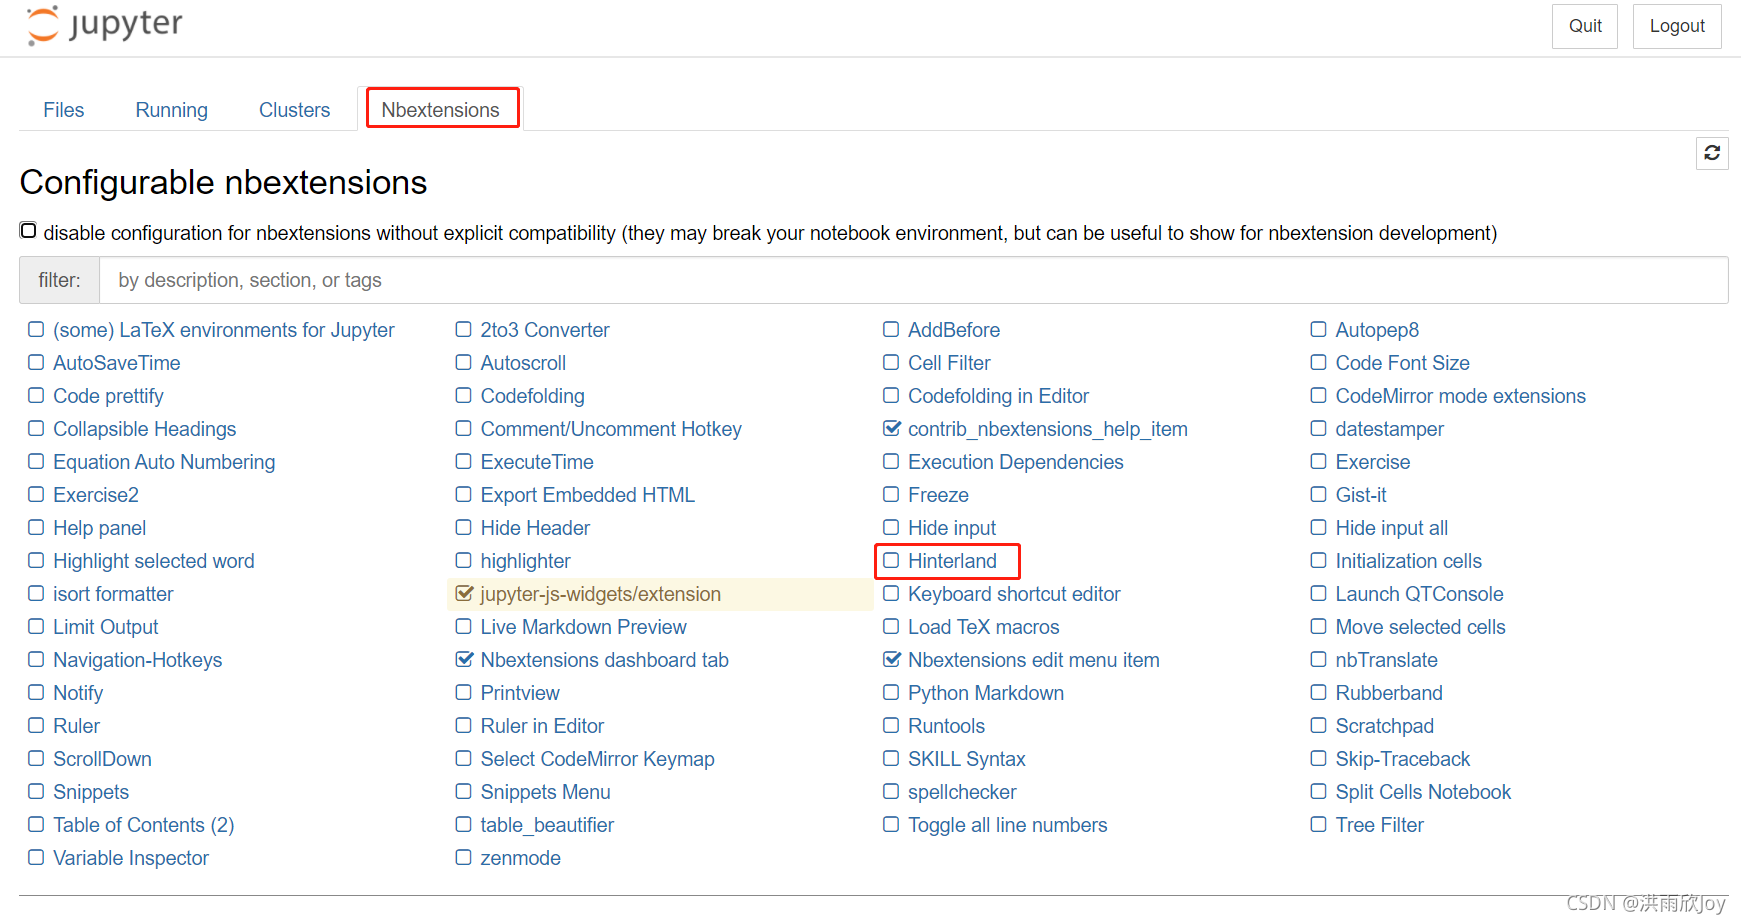
Task: Enable the spellchecker checkbox
Action: pyautogui.click(x=891, y=791)
